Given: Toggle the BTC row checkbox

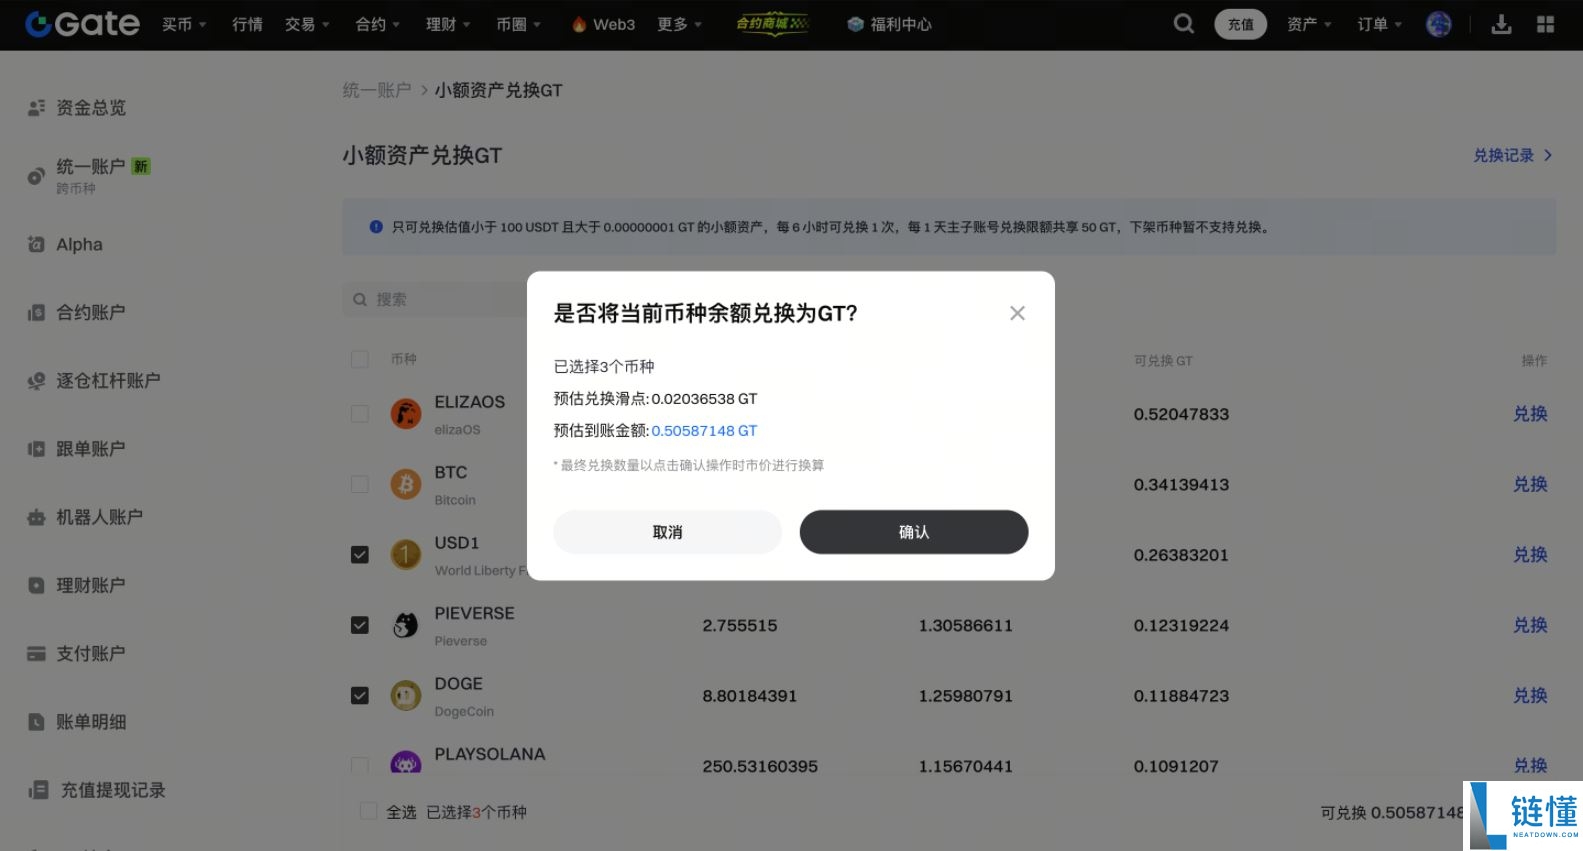Looking at the screenshot, I should tap(360, 484).
